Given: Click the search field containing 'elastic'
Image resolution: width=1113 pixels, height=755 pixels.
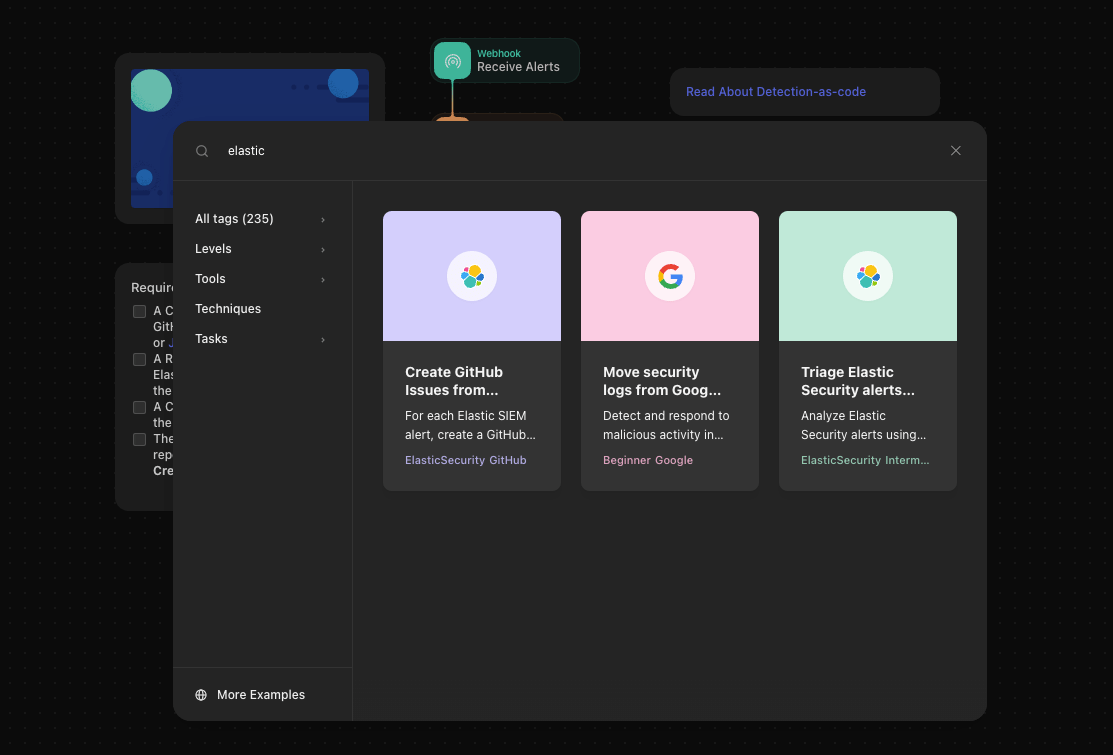Looking at the screenshot, I should point(580,151).
